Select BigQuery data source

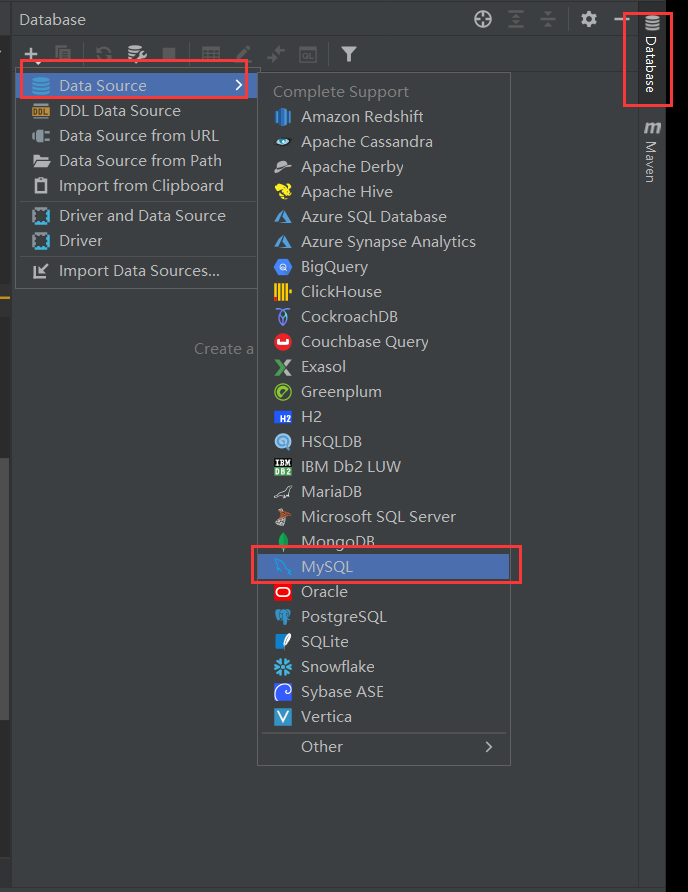(x=384, y=267)
